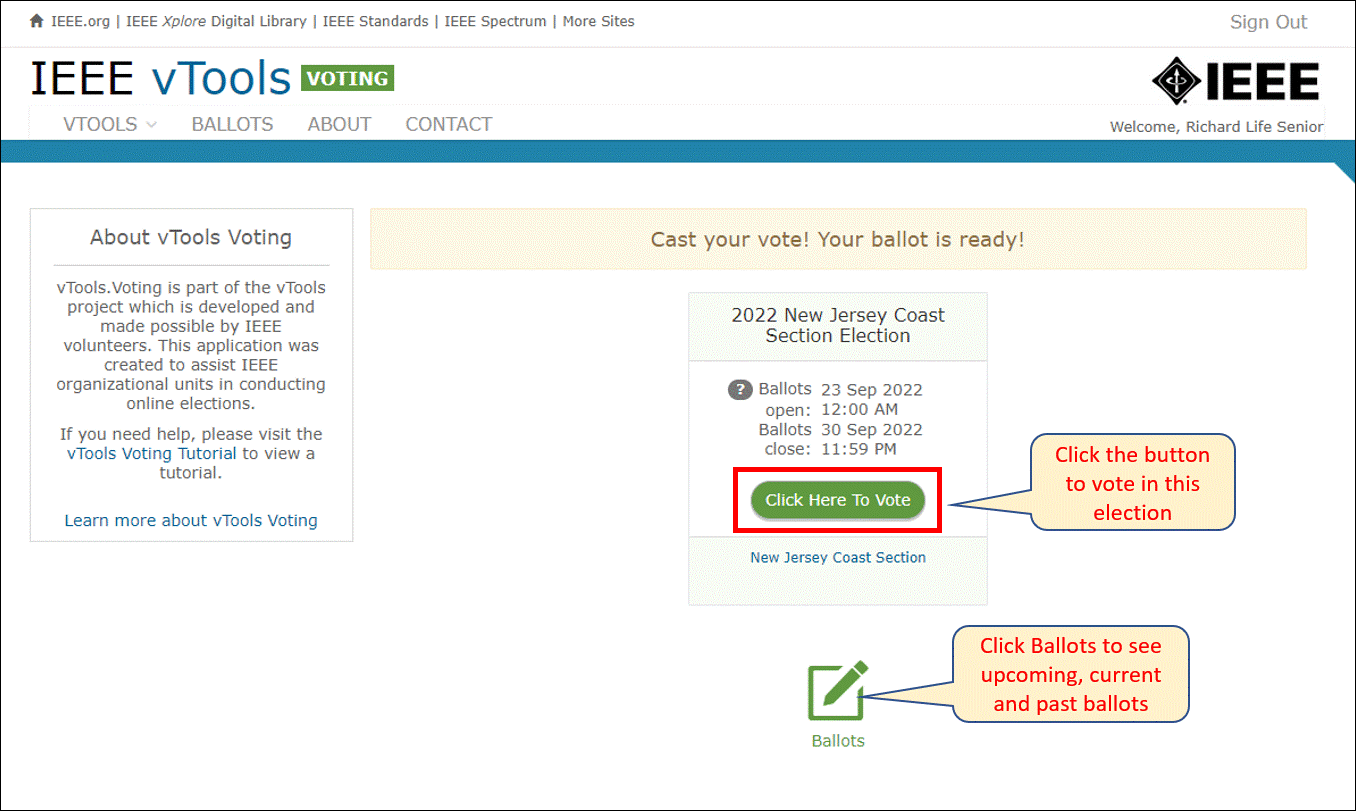Click the 23 Sep 2022 ballot open date
This screenshot has width=1356, height=811.
[872, 390]
